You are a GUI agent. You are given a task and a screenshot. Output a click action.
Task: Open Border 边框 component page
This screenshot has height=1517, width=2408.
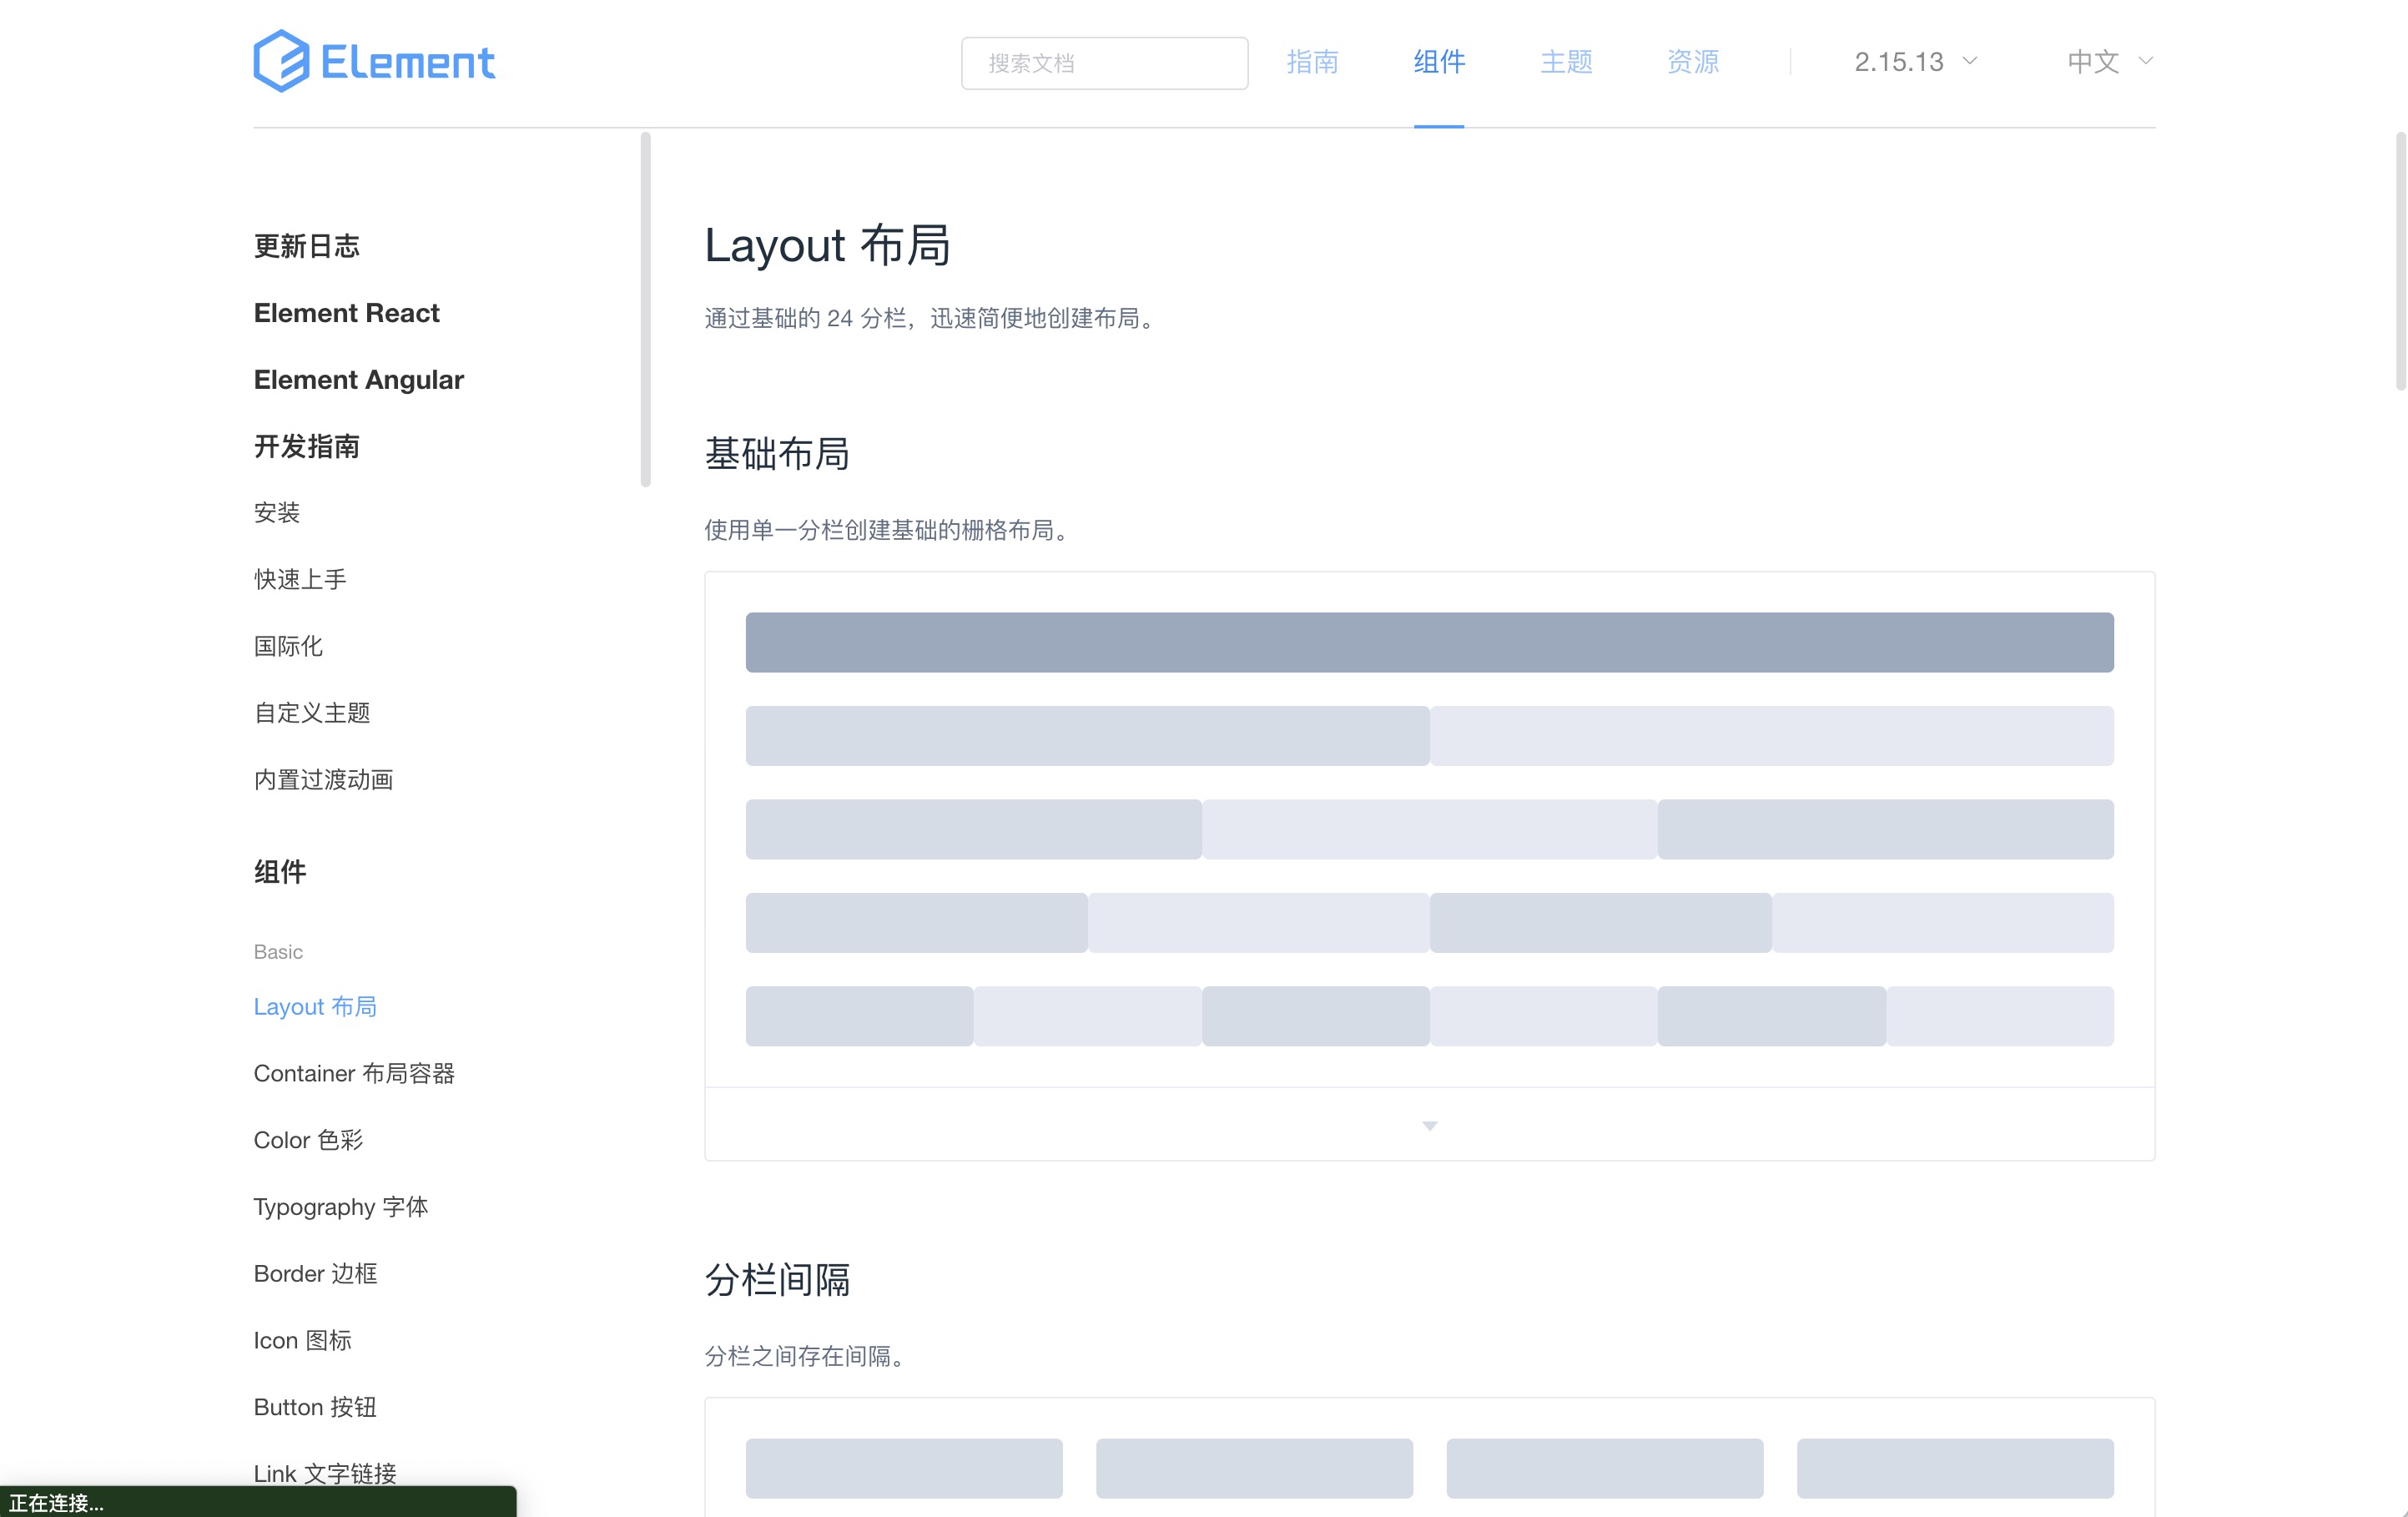[315, 1274]
